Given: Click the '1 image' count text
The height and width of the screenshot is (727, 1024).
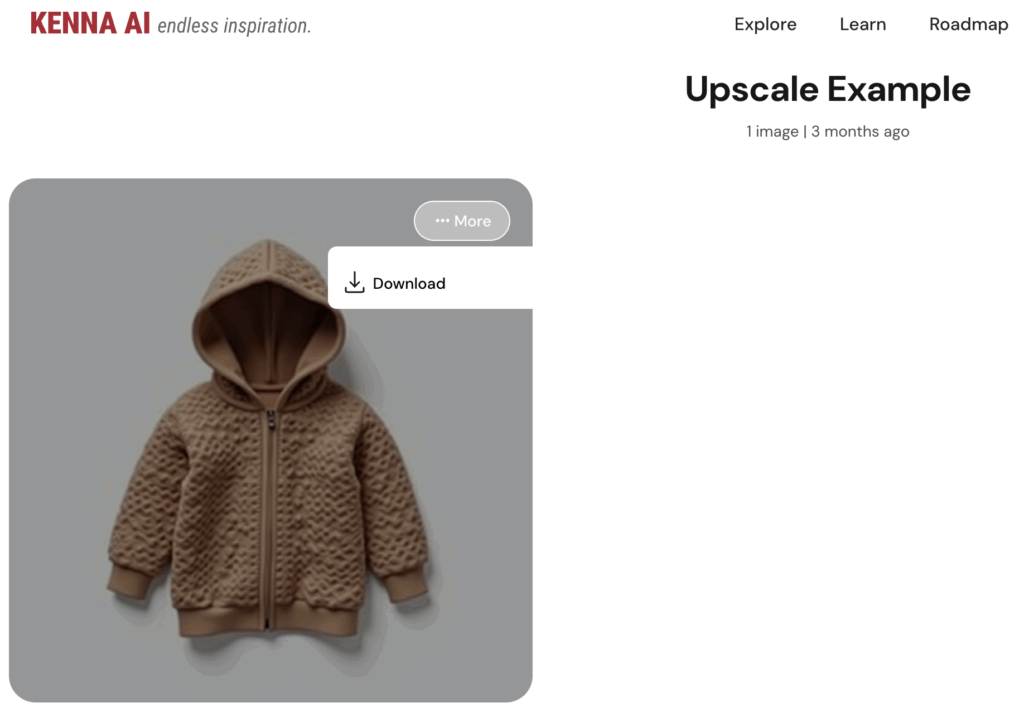Looking at the screenshot, I should coord(772,131).
